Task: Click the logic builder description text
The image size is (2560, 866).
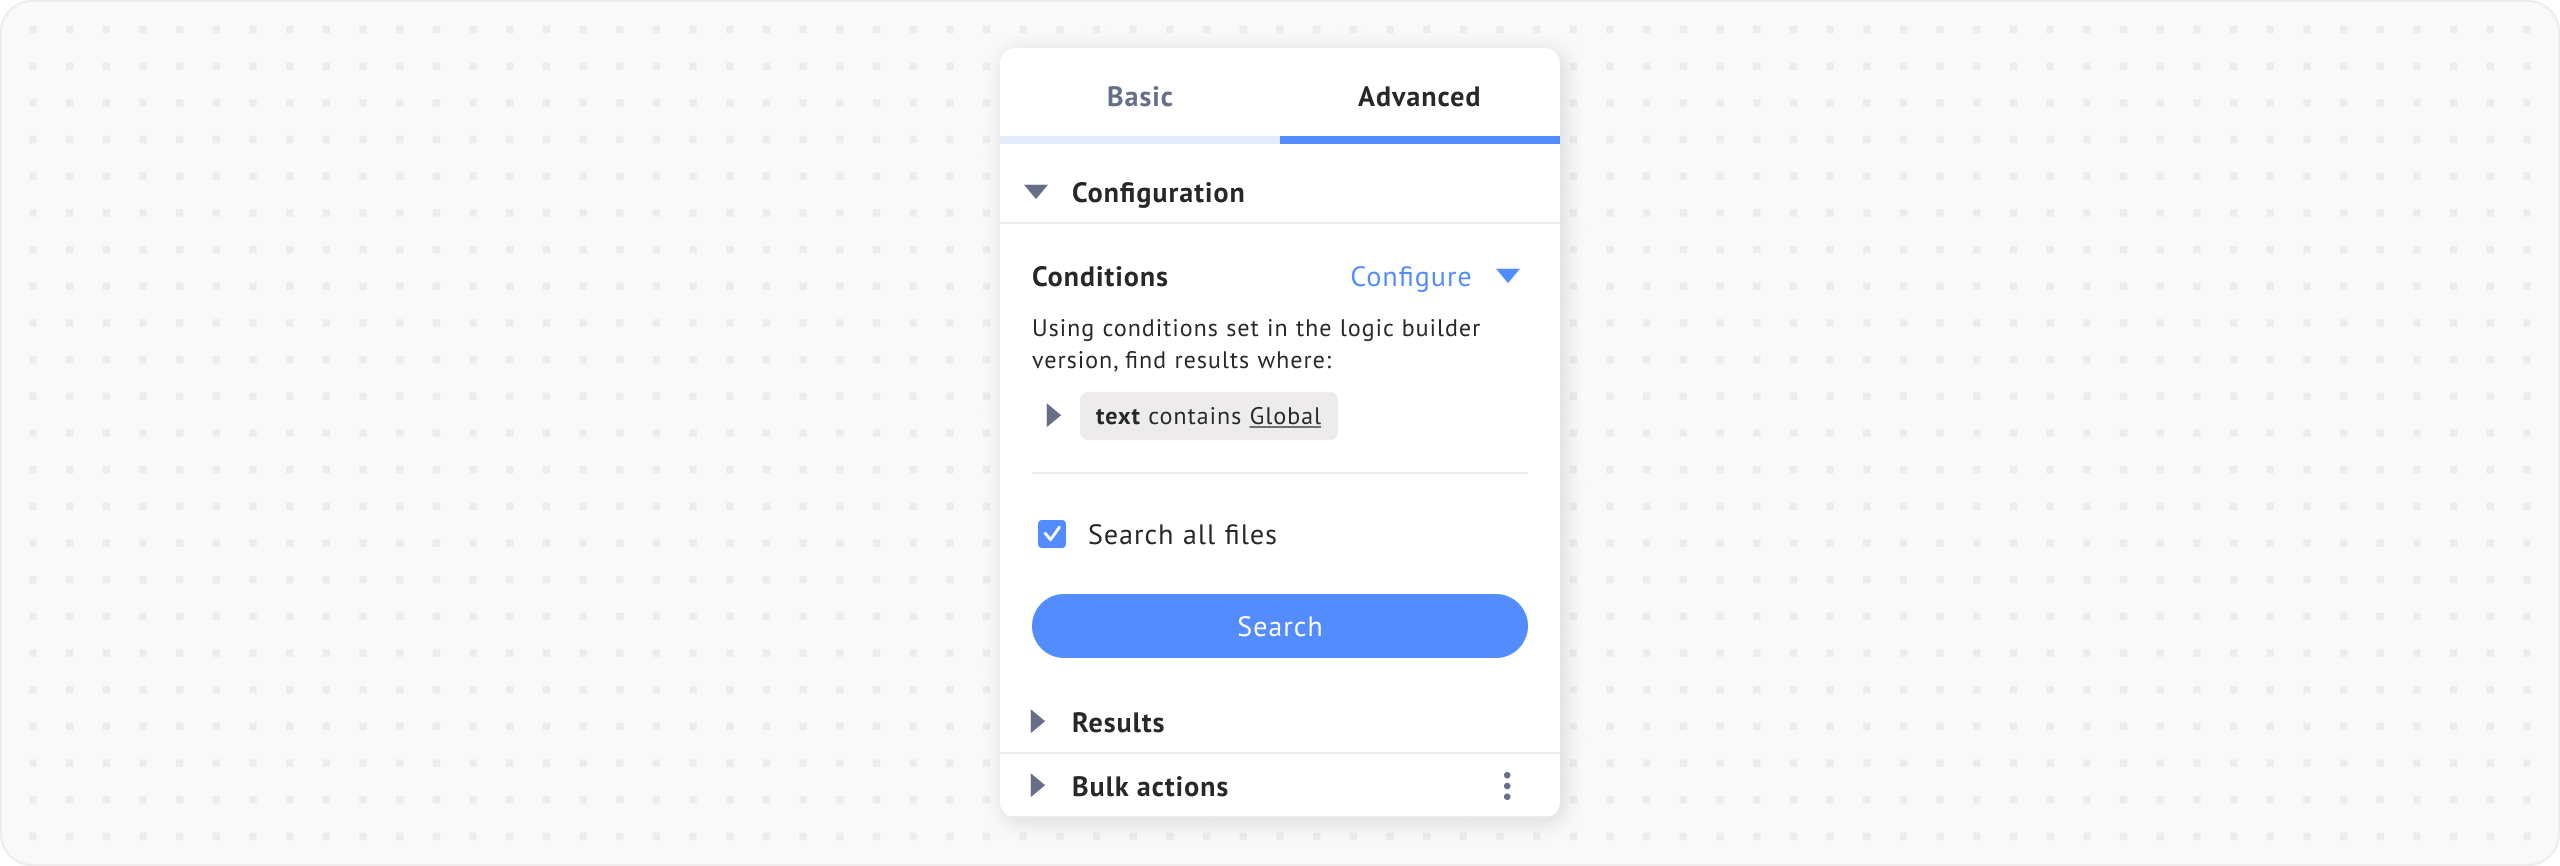Action: (1255, 344)
